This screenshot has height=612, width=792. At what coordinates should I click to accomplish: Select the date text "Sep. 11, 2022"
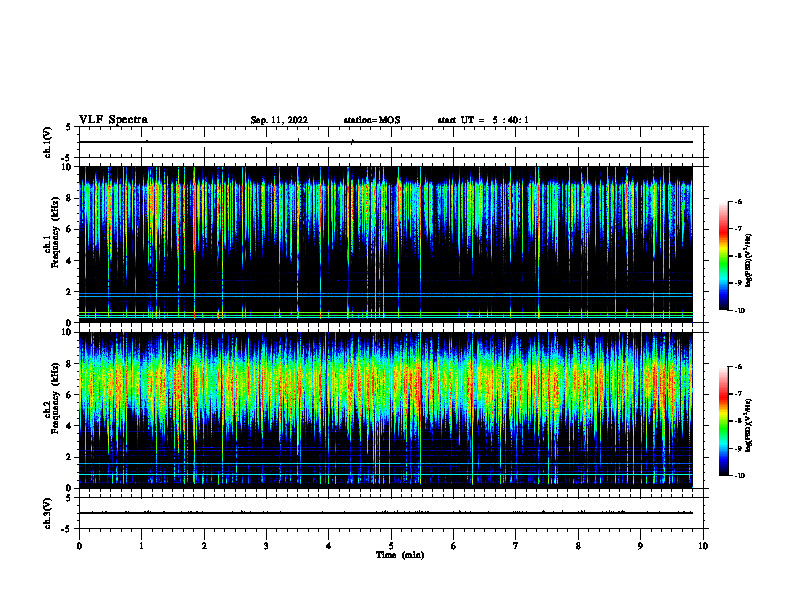(x=279, y=120)
